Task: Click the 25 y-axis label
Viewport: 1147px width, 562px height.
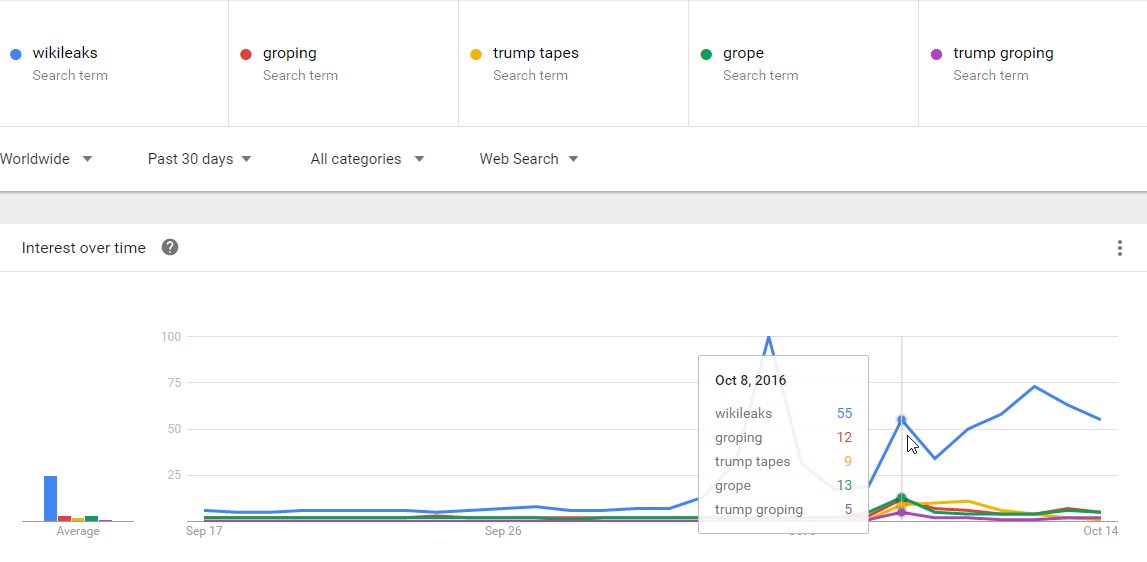Action: [174, 475]
